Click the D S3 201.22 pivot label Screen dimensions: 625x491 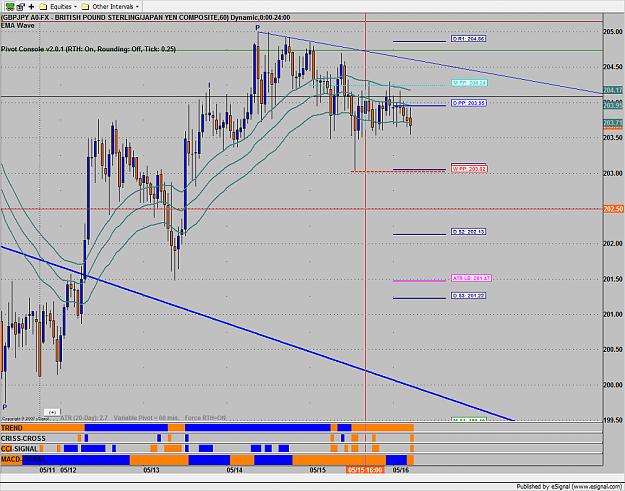pos(468,296)
